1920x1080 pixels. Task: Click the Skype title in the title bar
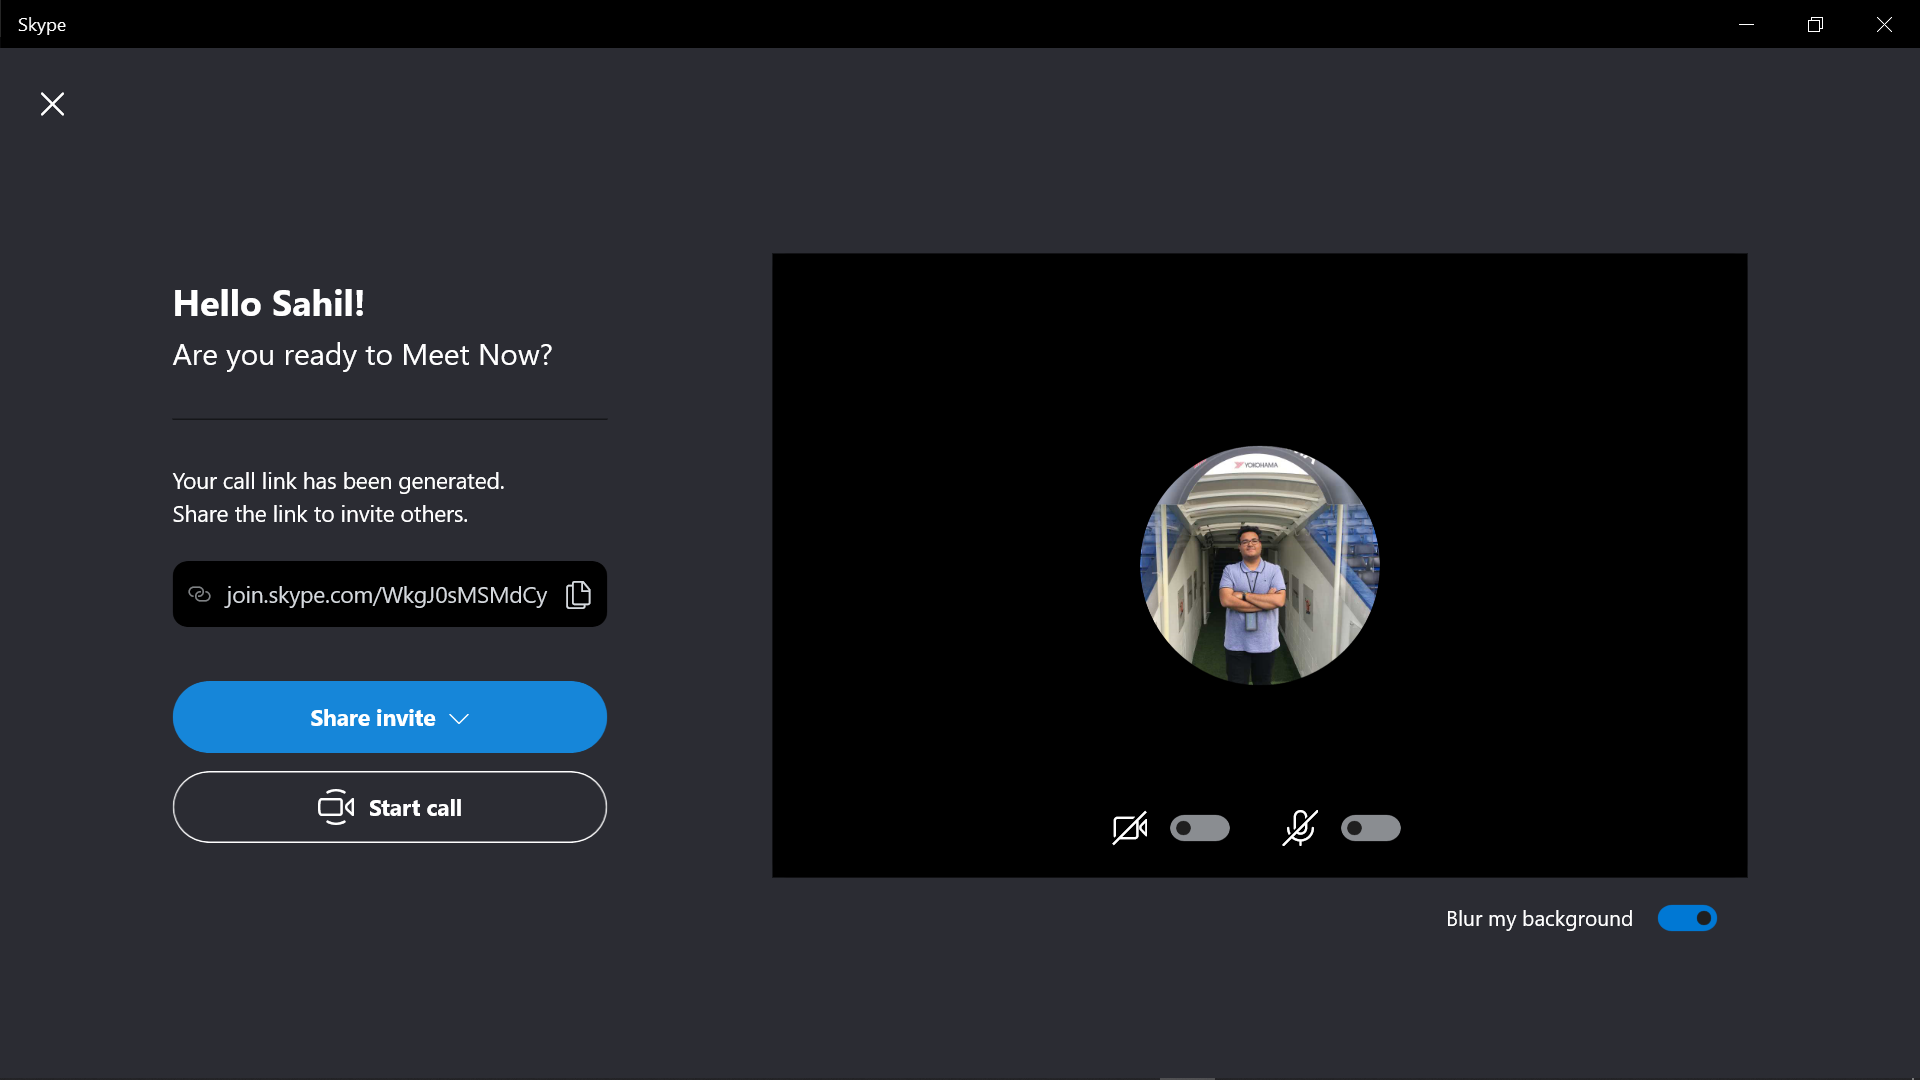[x=42, y=25]
